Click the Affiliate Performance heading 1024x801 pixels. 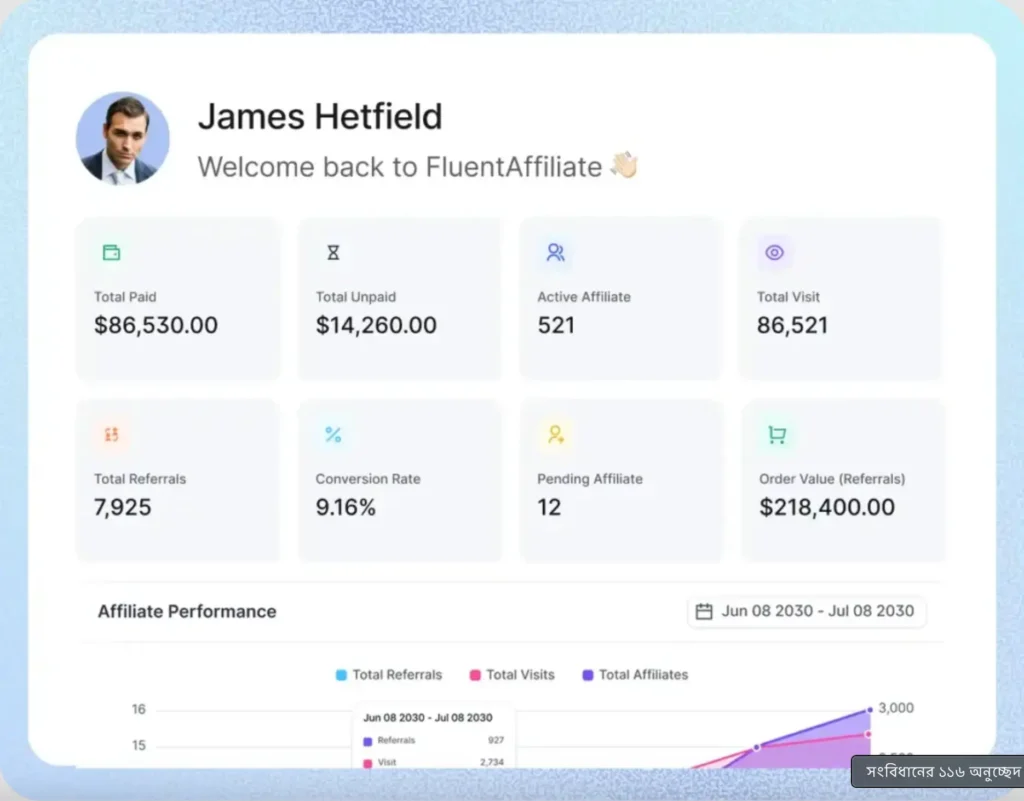(x=187, y=612)
